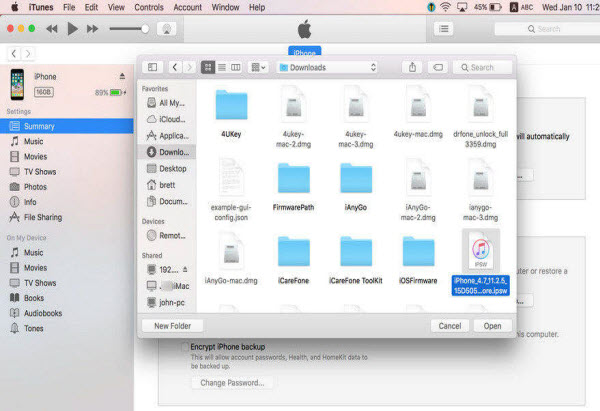Open the Downloads location dropdown
The height and width of the screenshot is (411, 600).
[328, 67]
